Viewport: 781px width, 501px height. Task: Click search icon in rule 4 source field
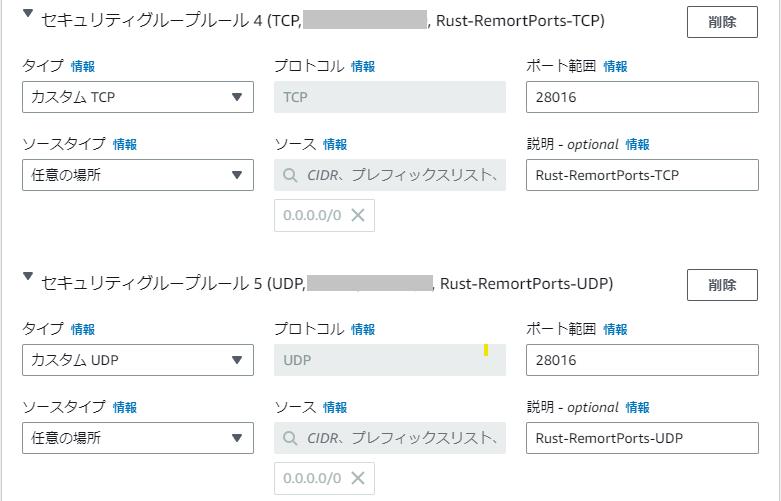290,175
